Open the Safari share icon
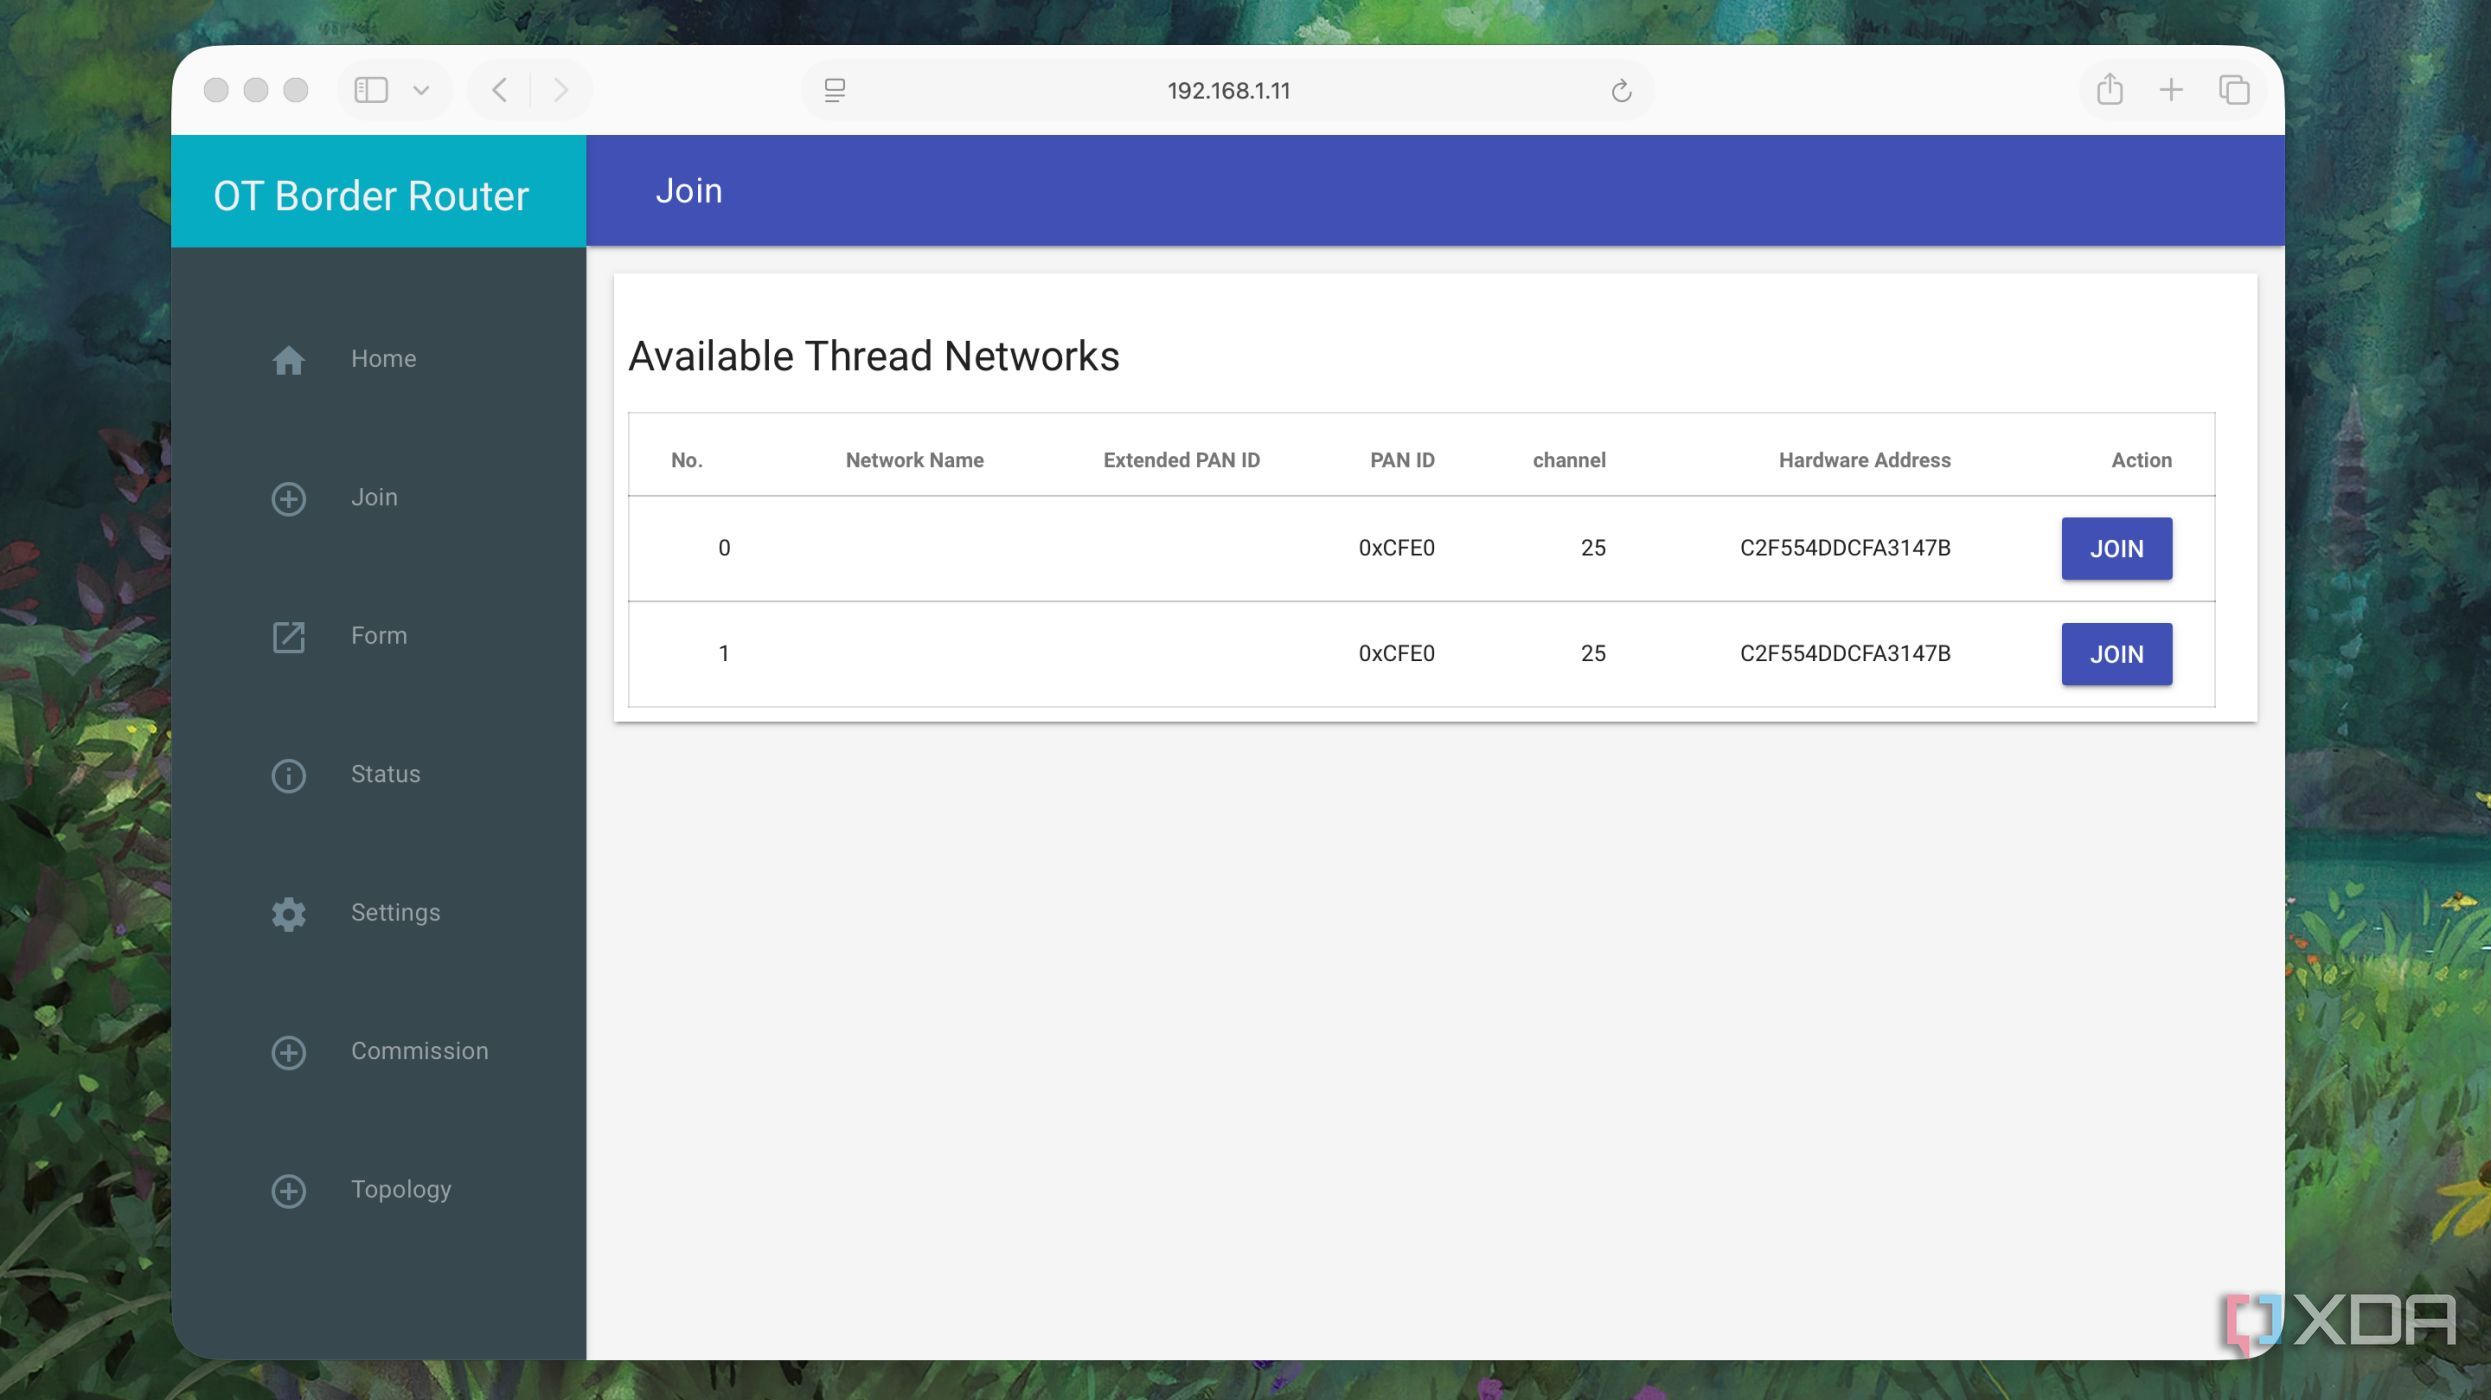 pos(2109,88)
